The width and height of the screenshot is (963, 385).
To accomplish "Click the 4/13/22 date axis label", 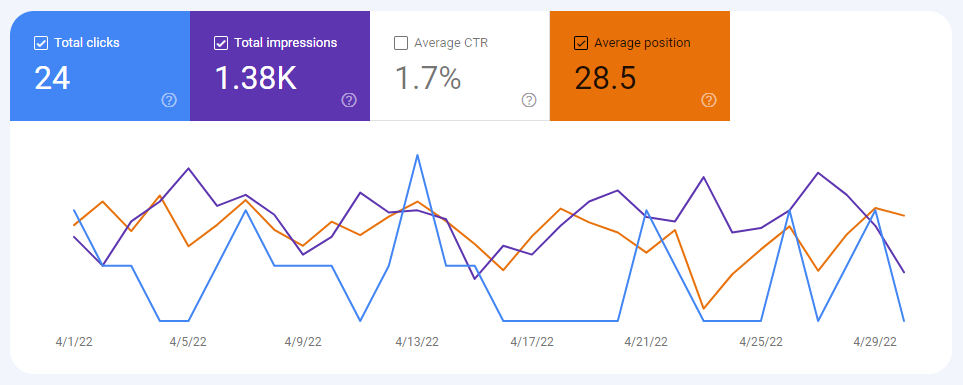I will pyautogui.click(x=417, y=342).
